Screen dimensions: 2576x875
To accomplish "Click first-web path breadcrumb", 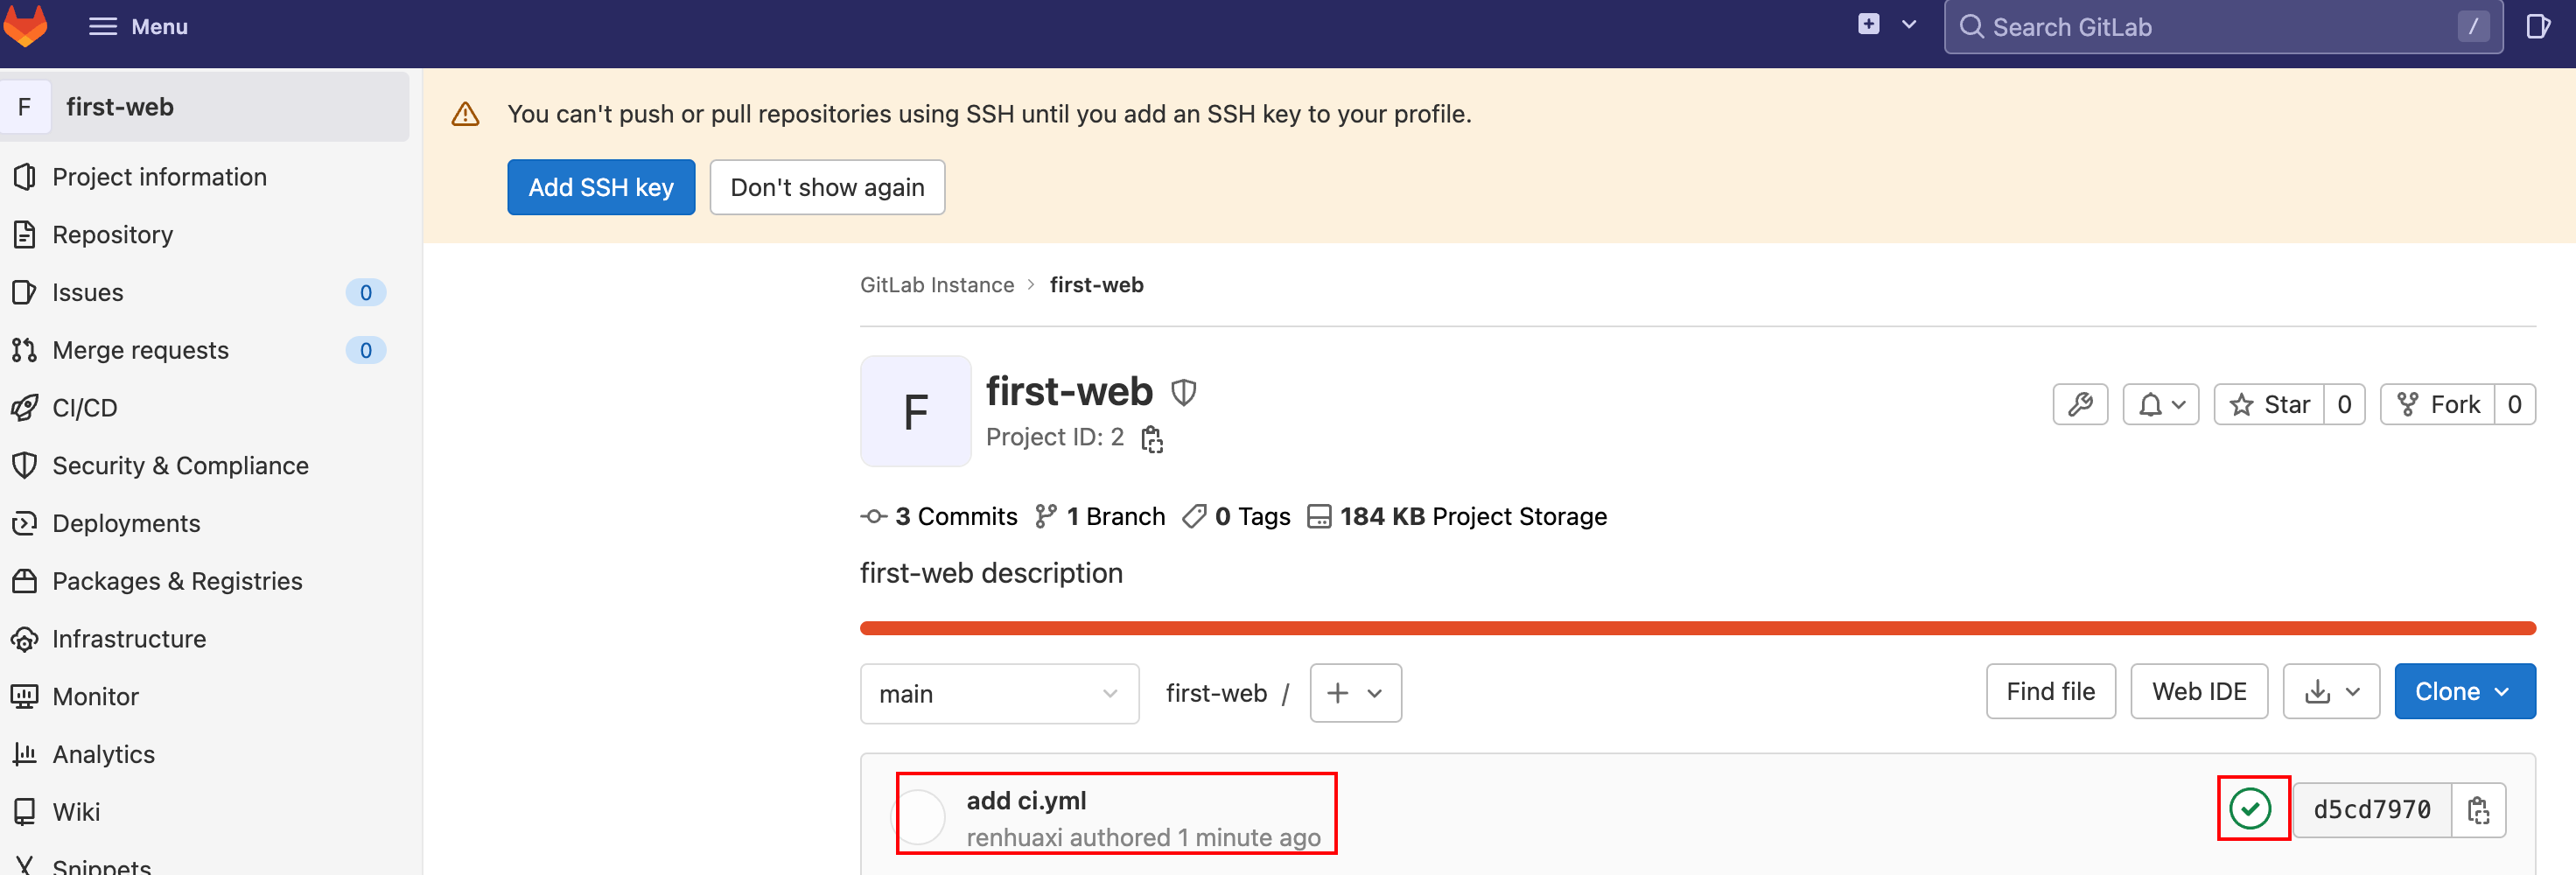I will tap(1216, 693).
